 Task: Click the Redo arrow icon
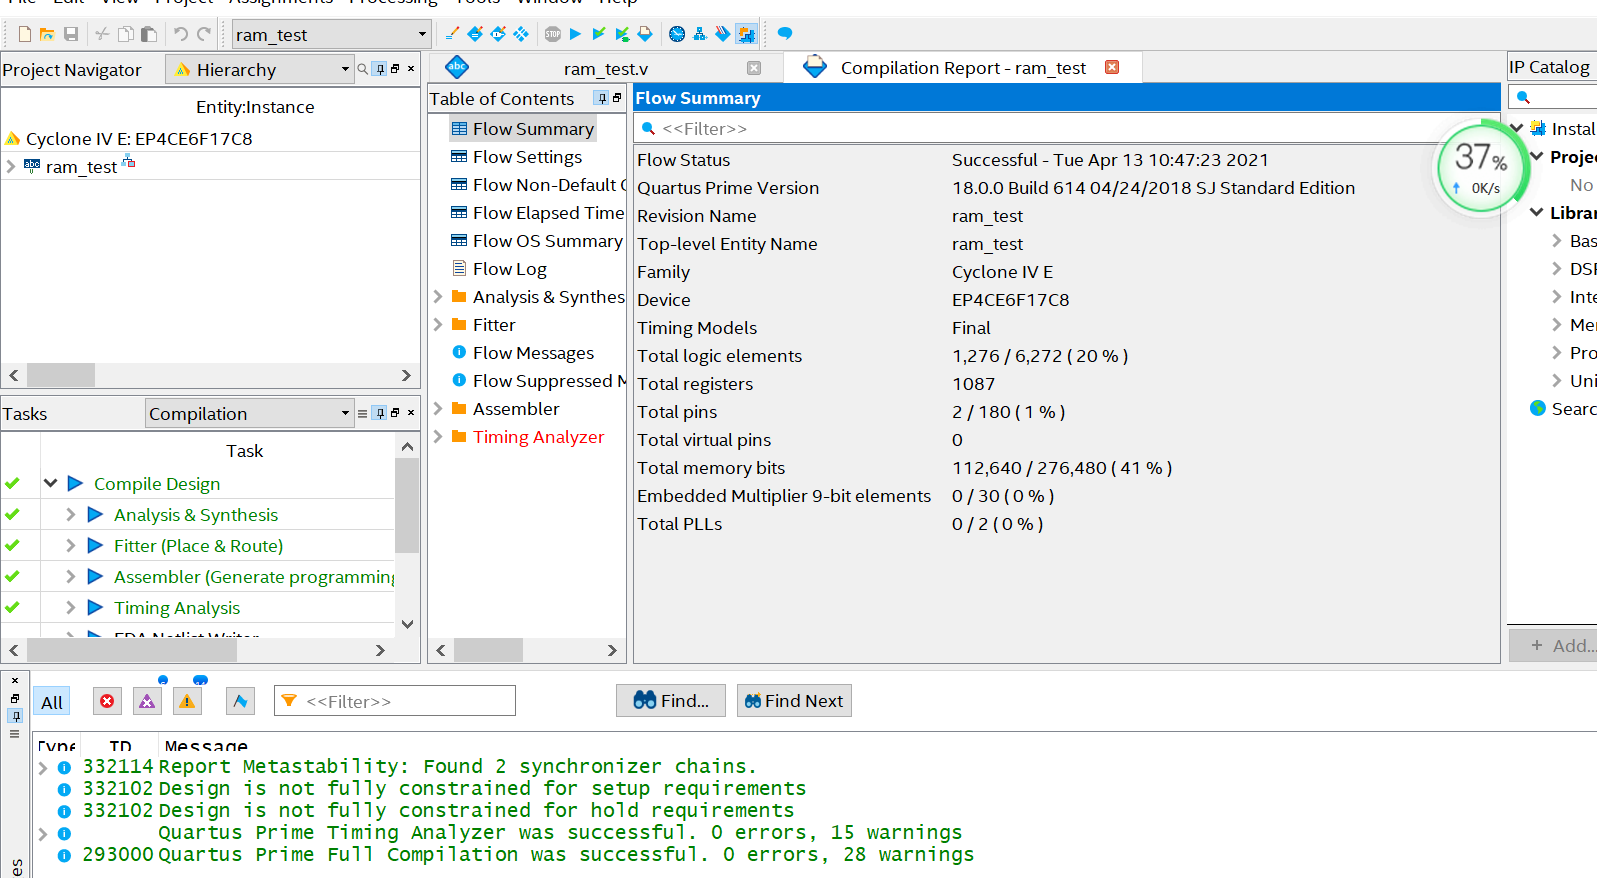[x=204, y=34]
